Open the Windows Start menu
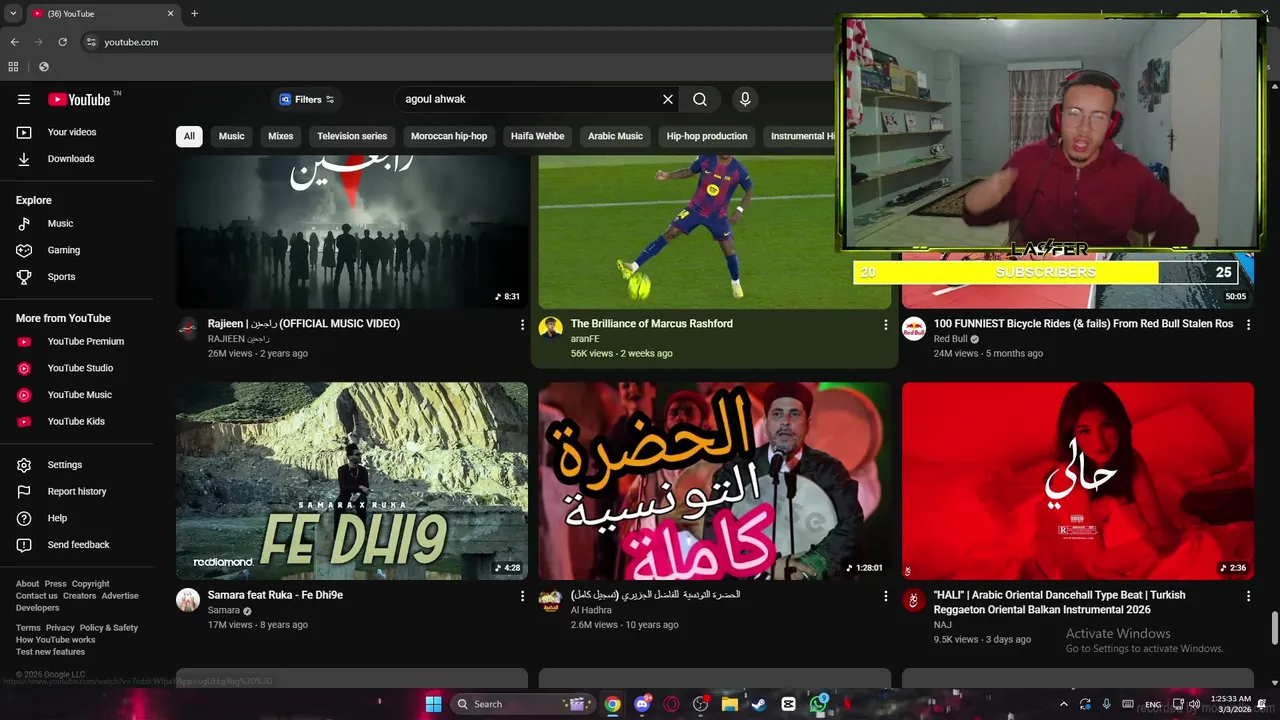Viewport: 1280px width, 720px height. point(433,704)
